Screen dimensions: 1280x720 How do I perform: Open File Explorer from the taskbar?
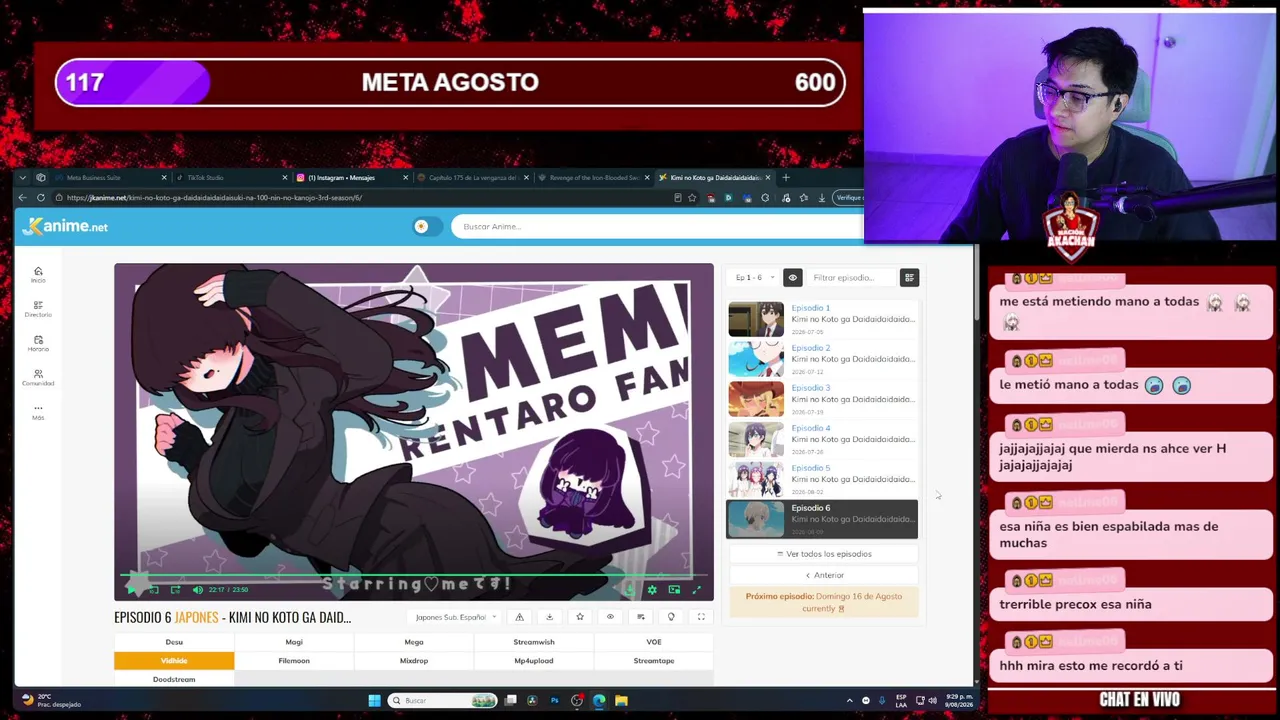point(621,701)
